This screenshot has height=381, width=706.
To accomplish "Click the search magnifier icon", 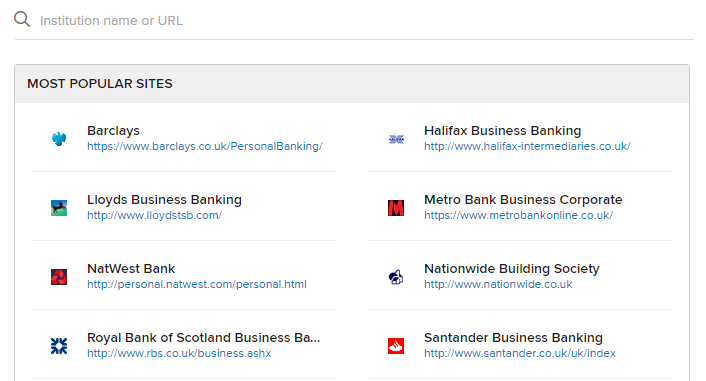I will (x=22, y=20).
